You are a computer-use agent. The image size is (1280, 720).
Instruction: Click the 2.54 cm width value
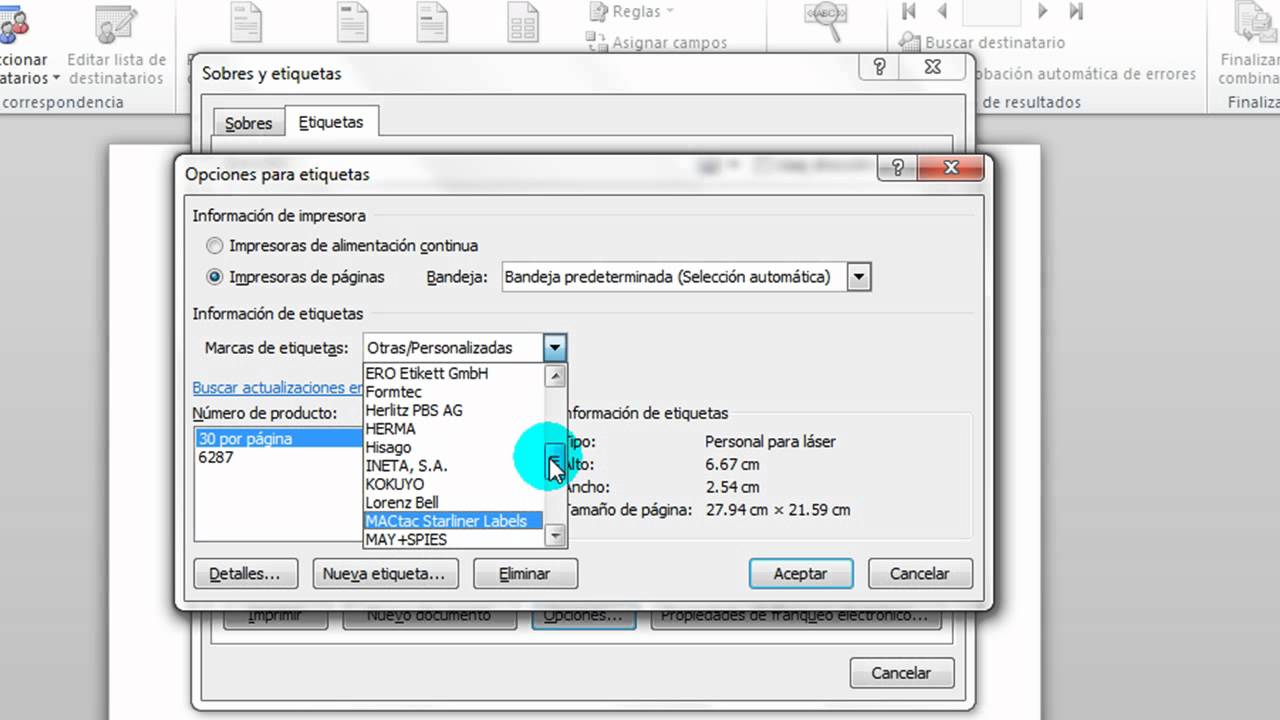pyautogui.click(x=732, y=487)
